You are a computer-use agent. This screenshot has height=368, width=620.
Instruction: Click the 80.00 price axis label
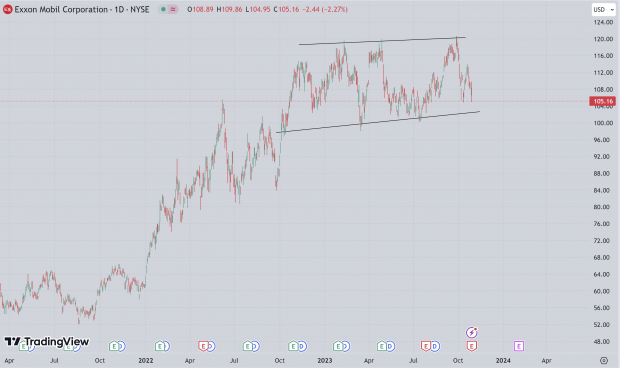(x=603, y=207)
